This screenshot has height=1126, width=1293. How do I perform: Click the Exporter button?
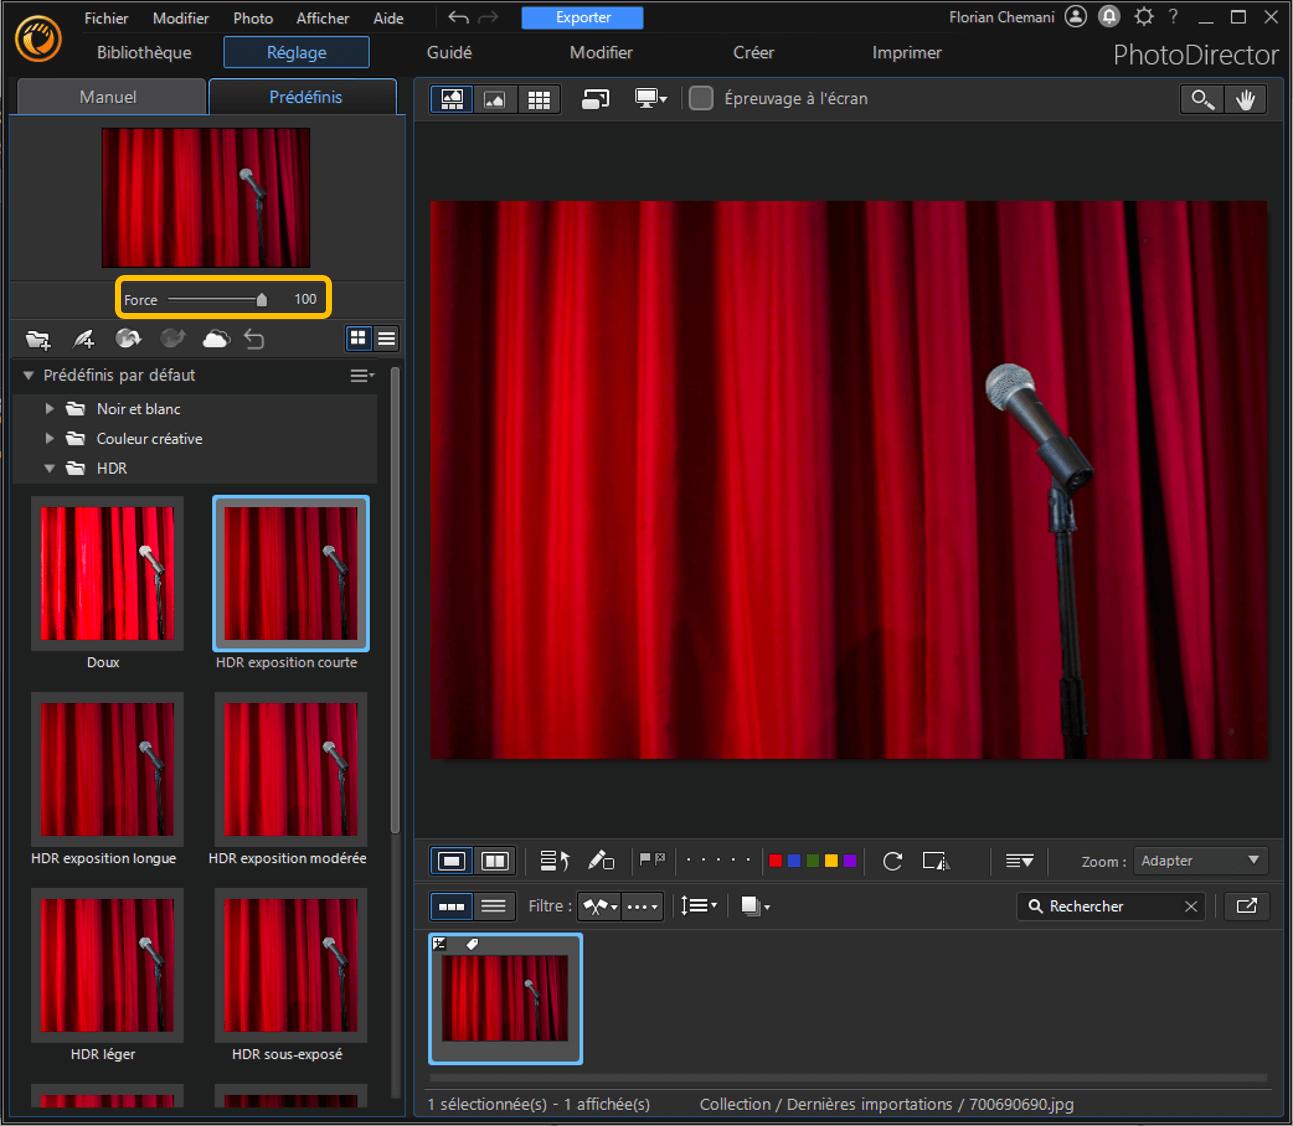click(582, 18)
